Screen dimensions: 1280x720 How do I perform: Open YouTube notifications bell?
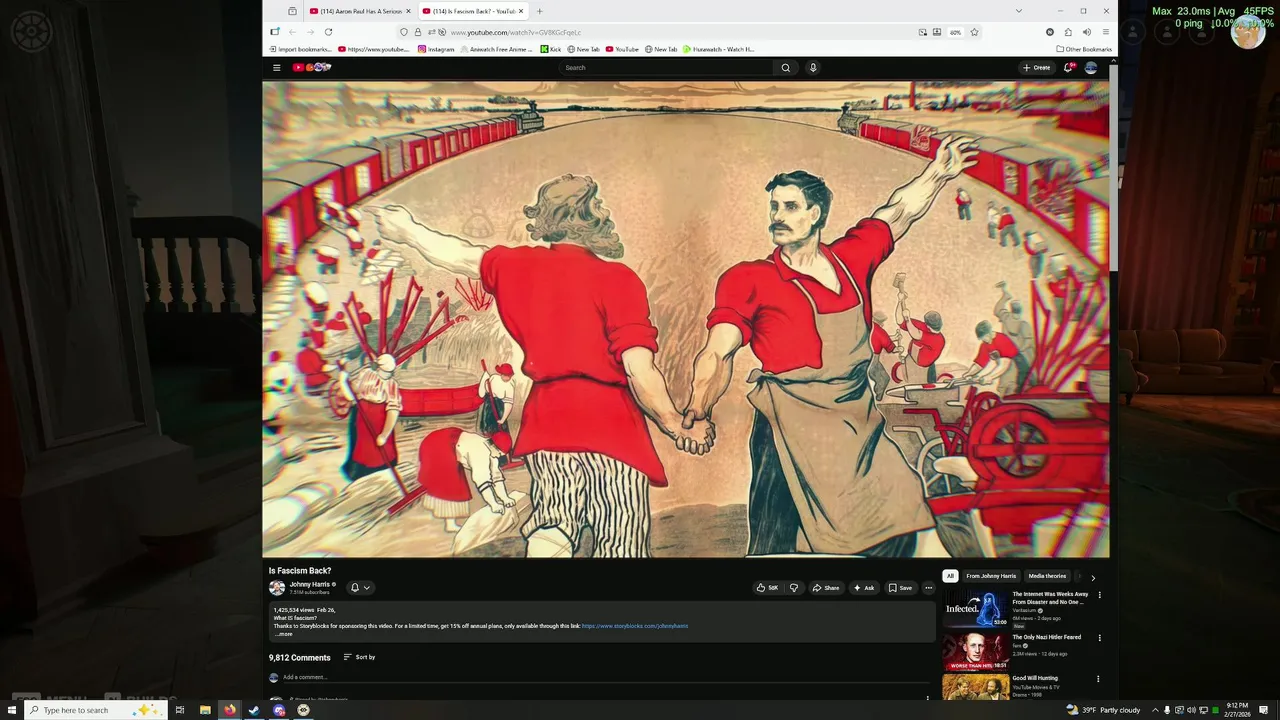tap(1069, 68)
